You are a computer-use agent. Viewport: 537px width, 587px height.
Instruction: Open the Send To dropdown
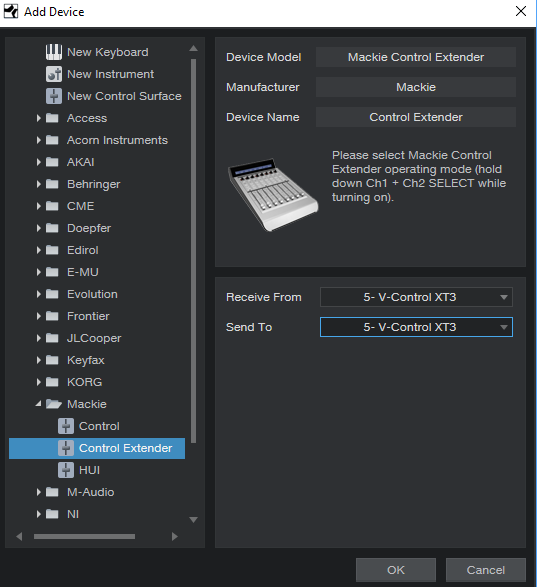(x=416, y=327)
